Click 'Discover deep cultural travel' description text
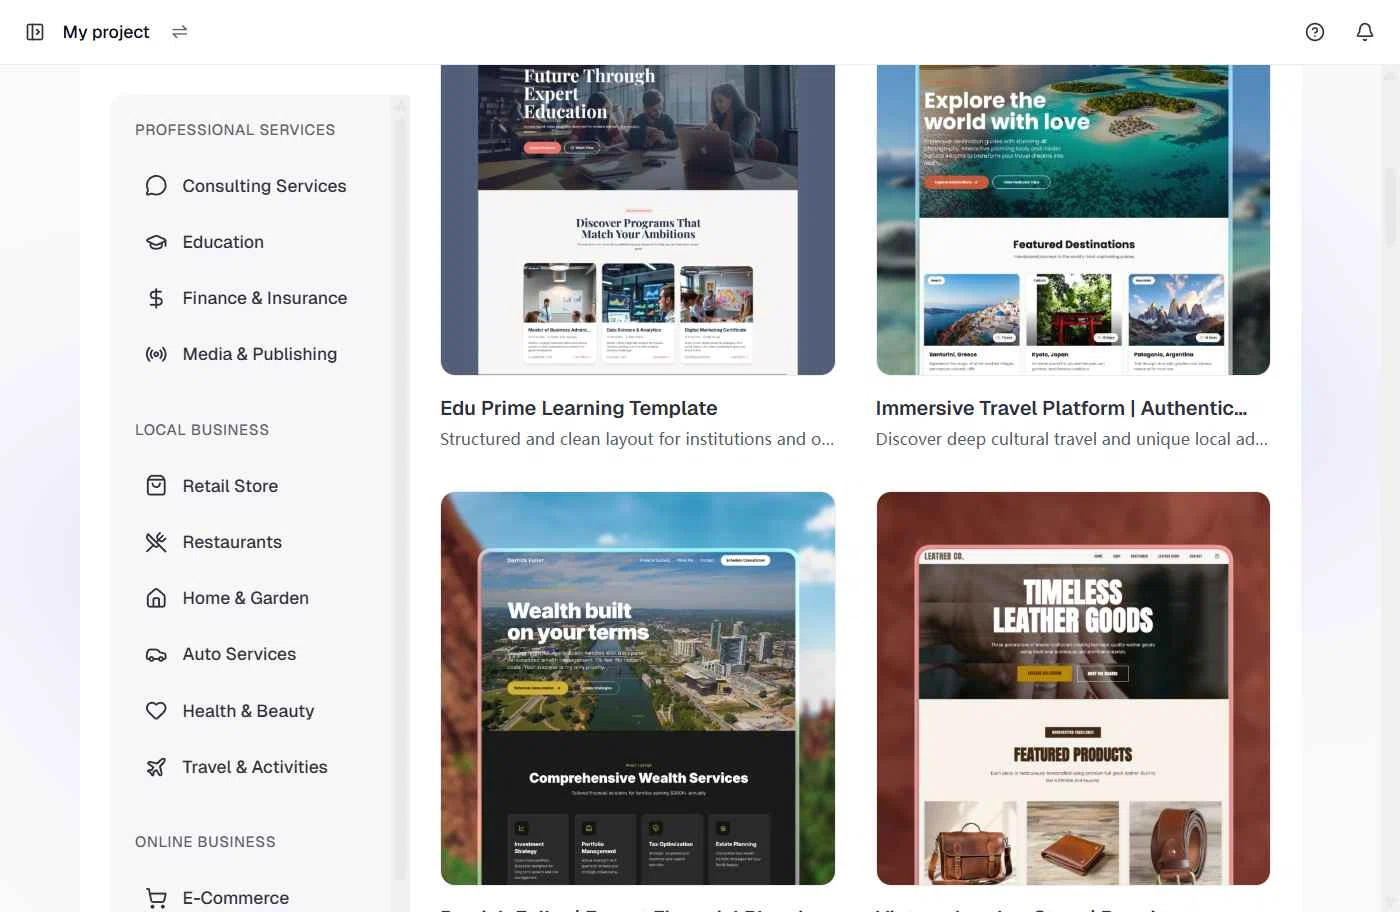This screenshot has height=912, width=1400. [x=1072, y=439]
